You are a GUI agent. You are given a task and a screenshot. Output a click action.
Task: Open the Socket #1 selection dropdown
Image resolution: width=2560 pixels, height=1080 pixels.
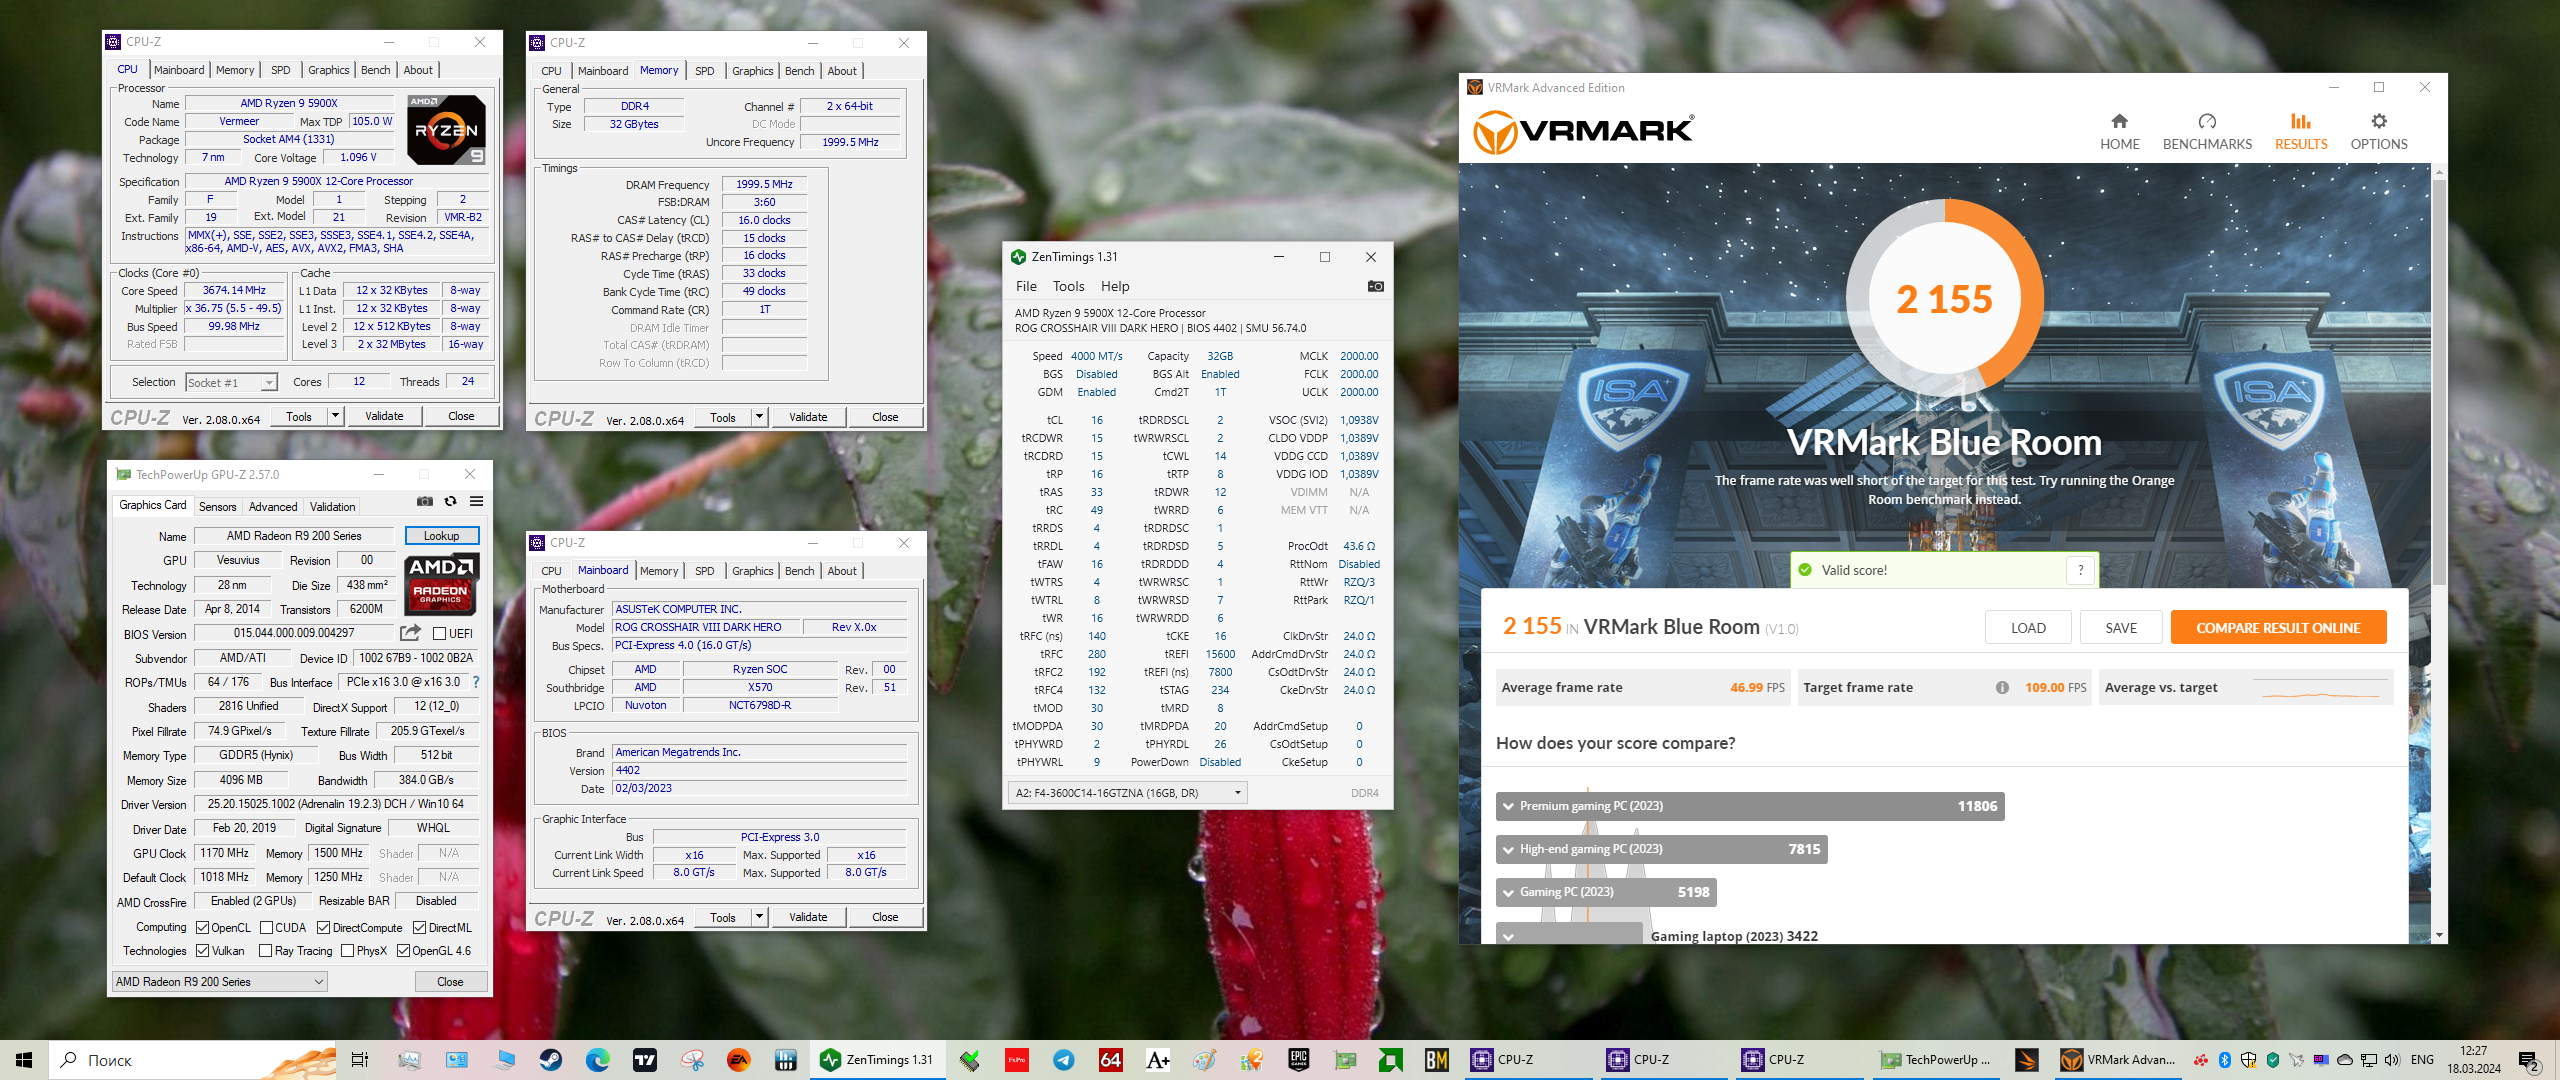(231, 382)
